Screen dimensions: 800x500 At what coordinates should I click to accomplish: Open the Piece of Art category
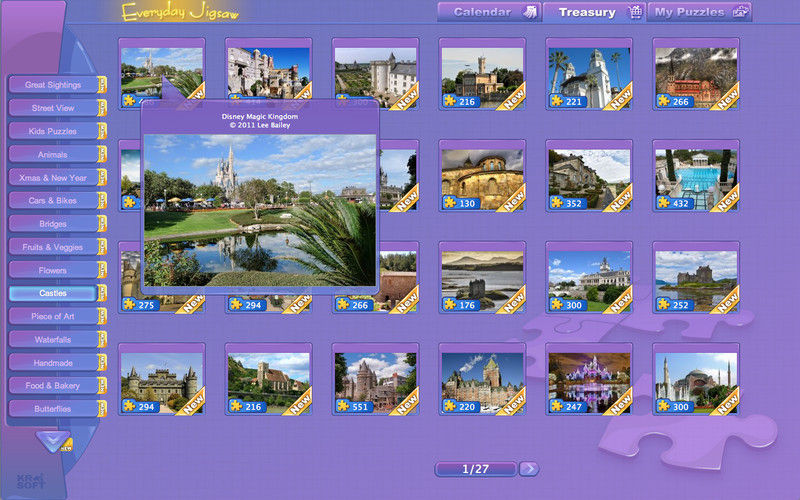pos(53,316)
